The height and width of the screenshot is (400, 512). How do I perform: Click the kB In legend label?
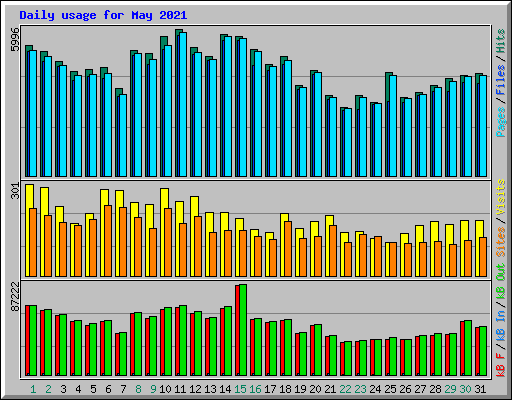500,328
